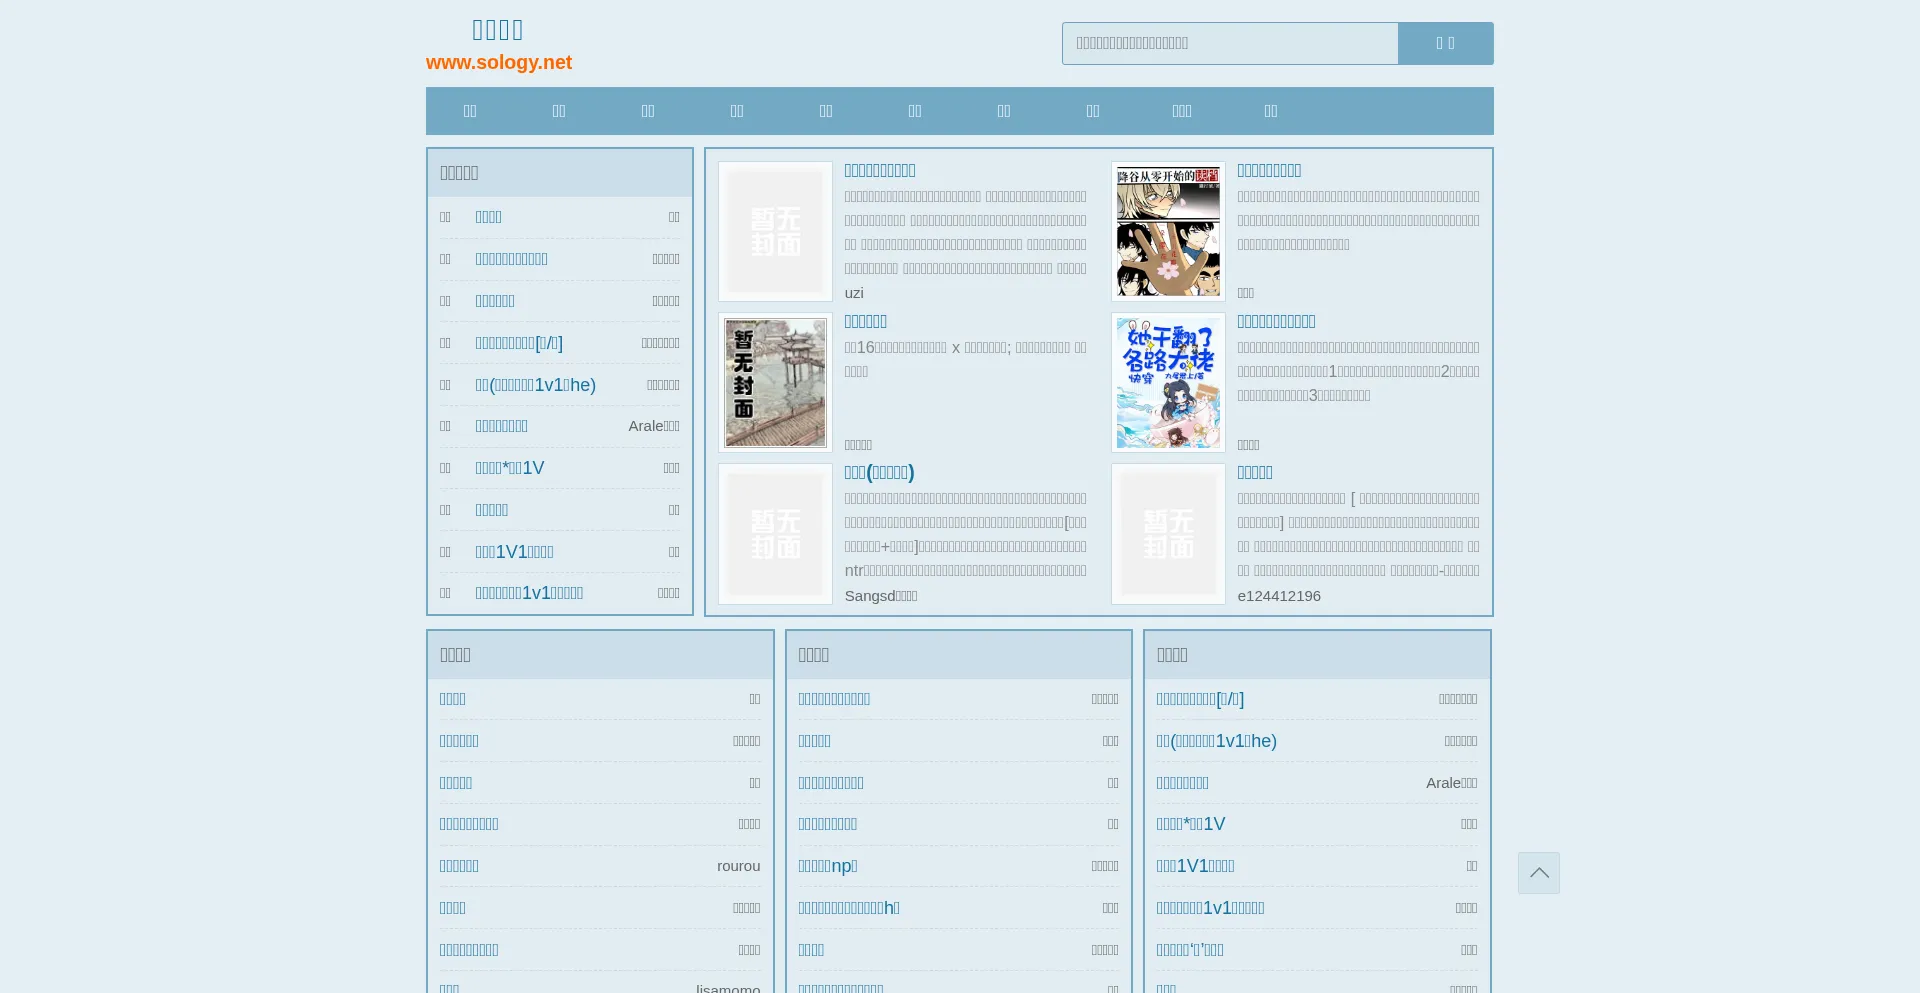The height and width of the screenshot is (993, 1920).
Task: Open the blue cartoon girl book cover
Action: click(1168, 383)
